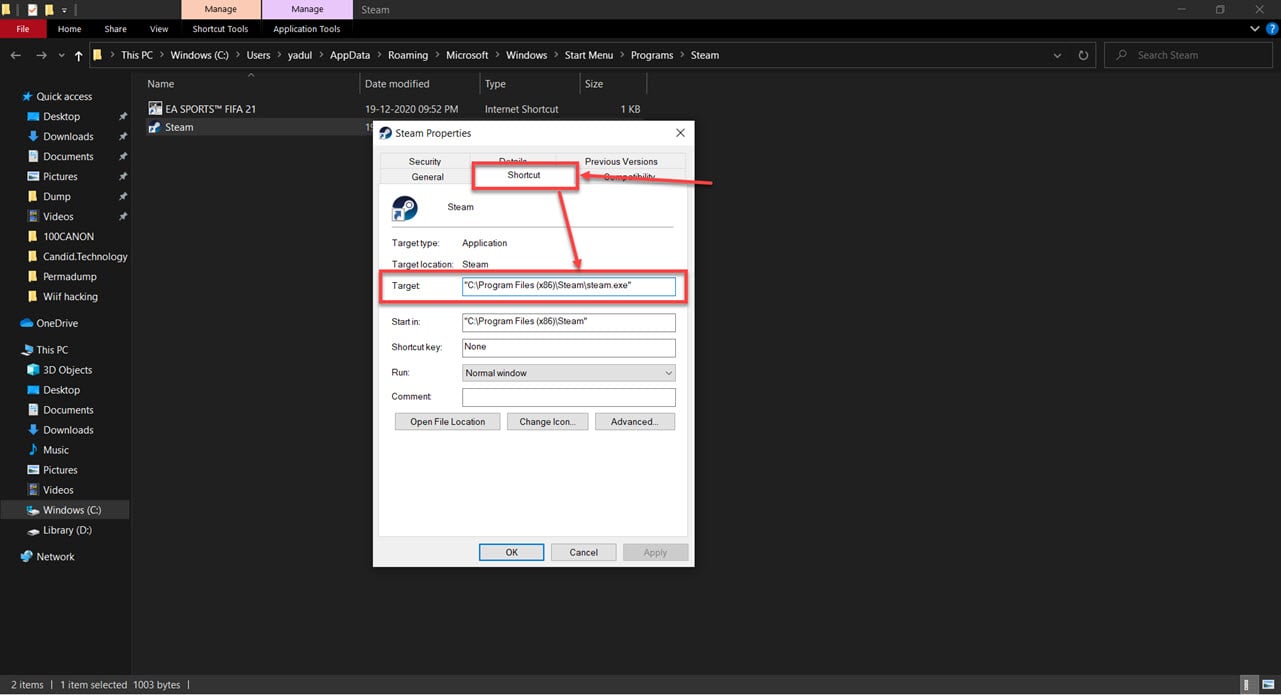Select the EA SPORTS FIFA 21 shortcut
The image size is (1281, 695).
coord(211,108)
